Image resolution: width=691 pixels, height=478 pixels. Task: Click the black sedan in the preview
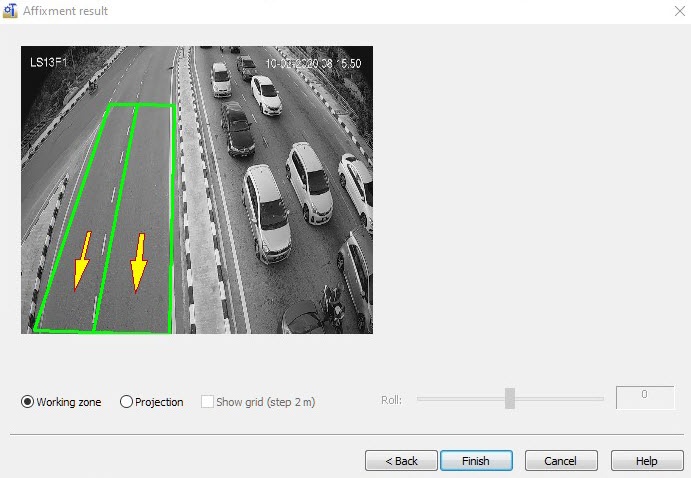[237, 129]
